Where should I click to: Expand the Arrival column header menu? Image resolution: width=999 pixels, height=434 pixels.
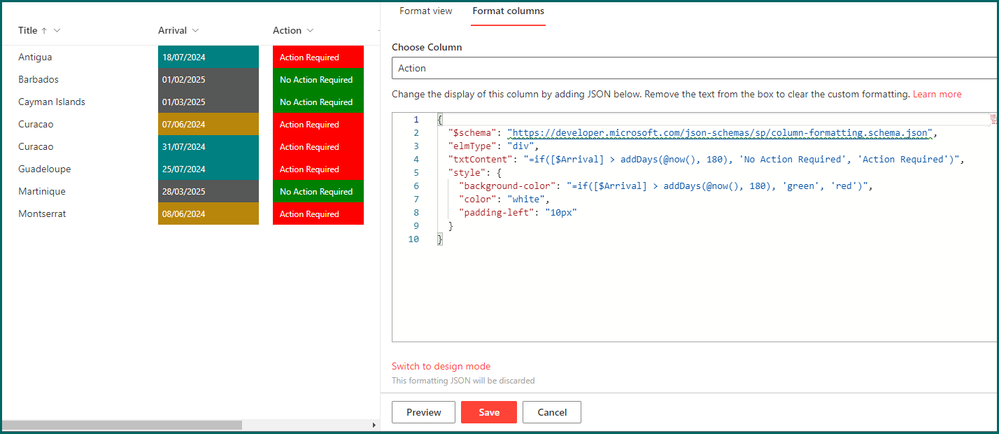coord(195,31)
